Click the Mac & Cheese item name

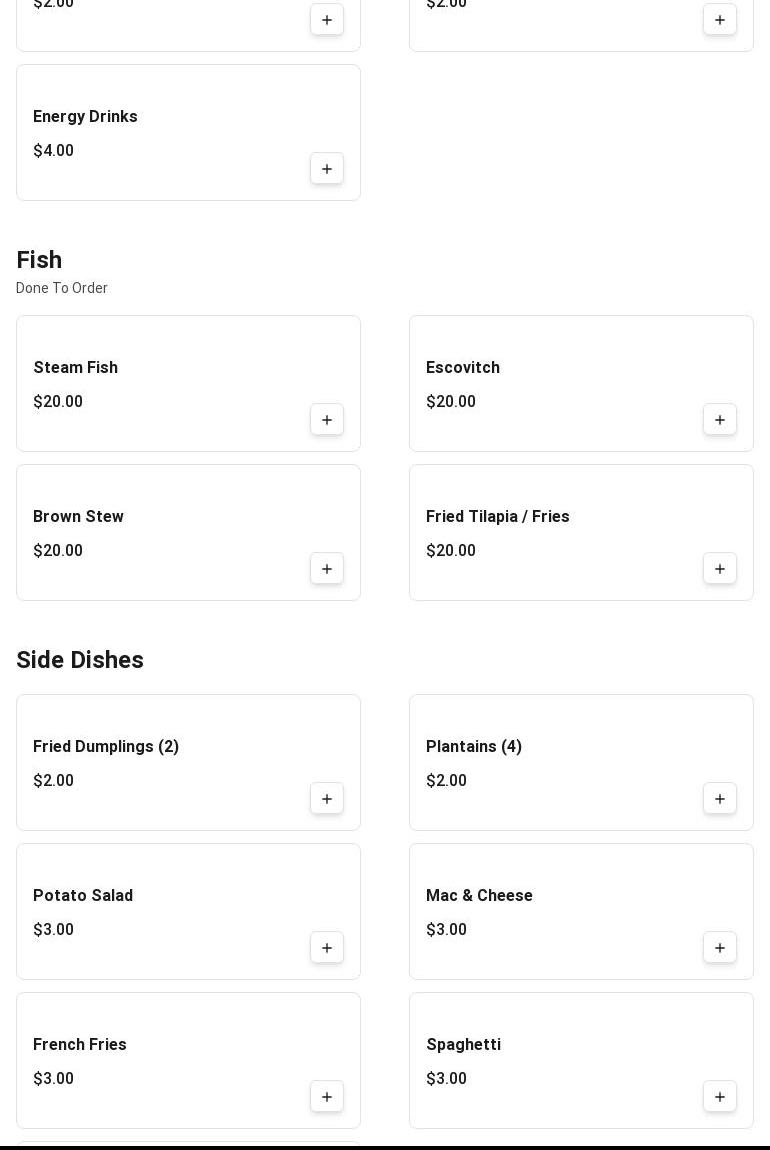click(479, 896)
